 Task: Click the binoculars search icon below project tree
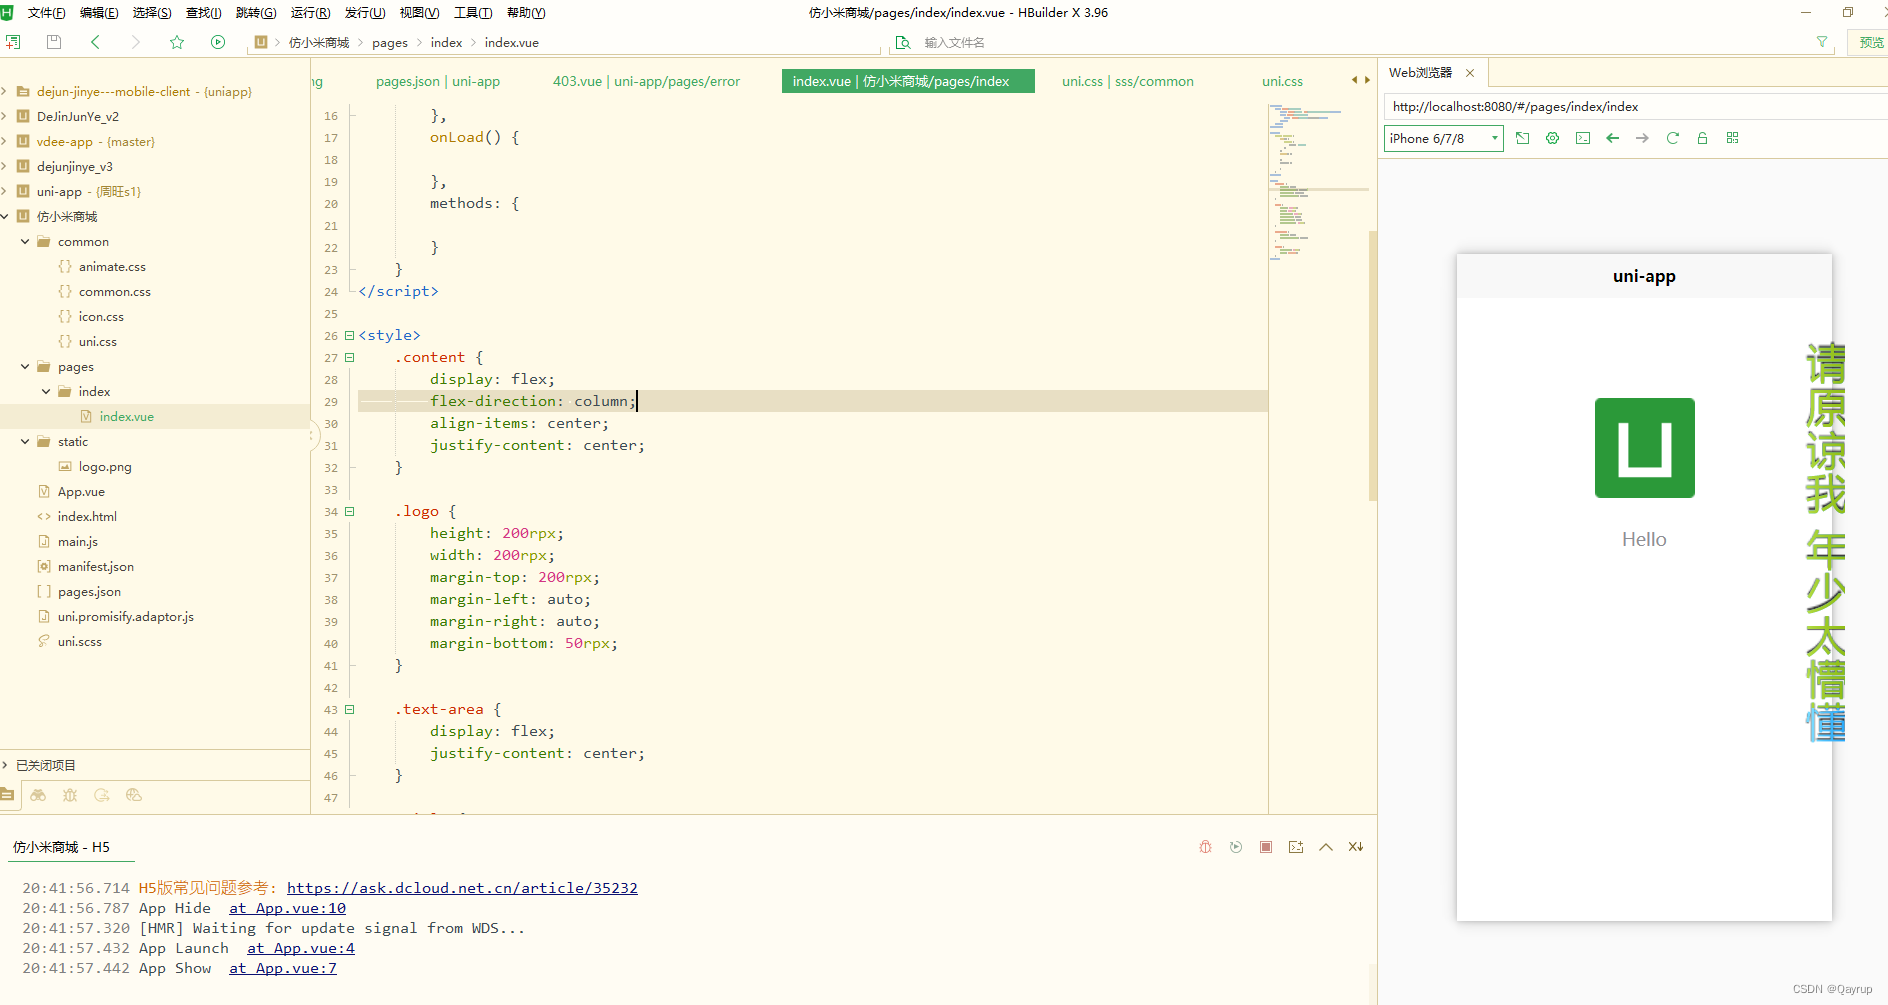coord(38,795)
